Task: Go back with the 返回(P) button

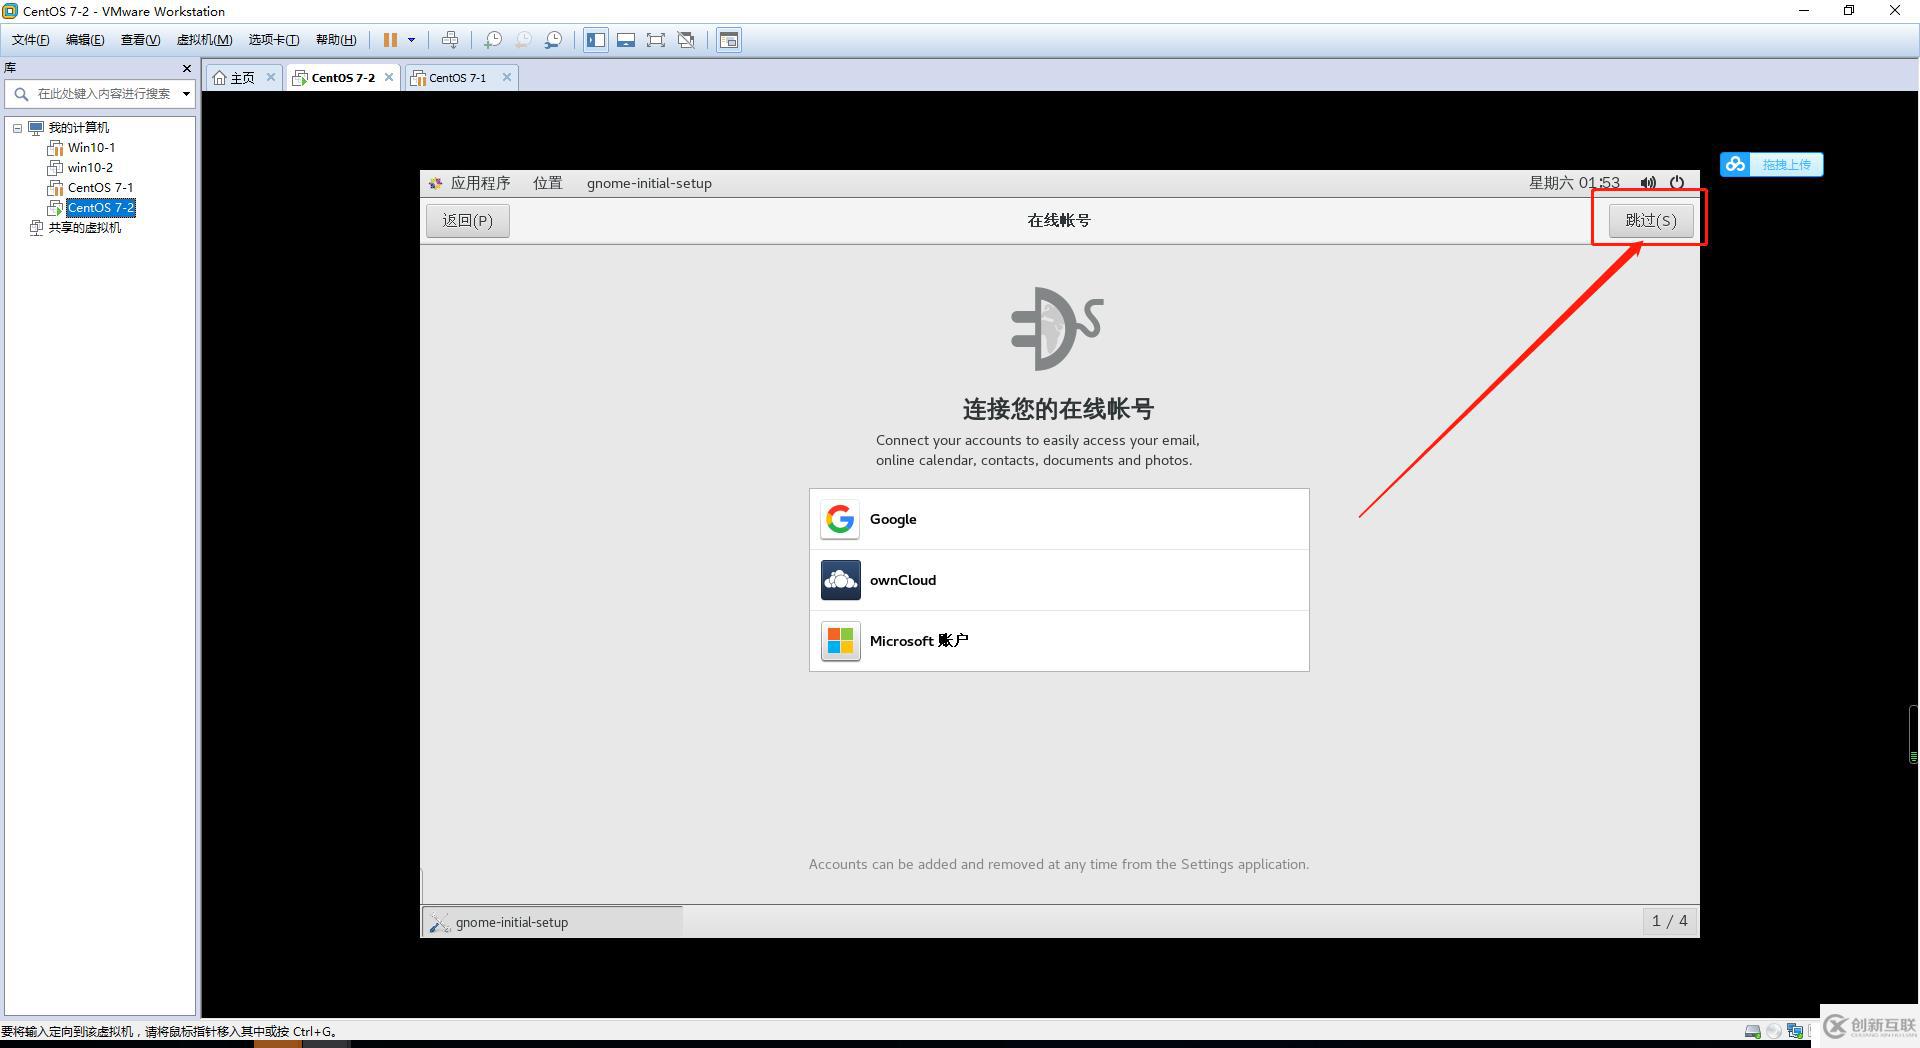Action: (468, 221)
